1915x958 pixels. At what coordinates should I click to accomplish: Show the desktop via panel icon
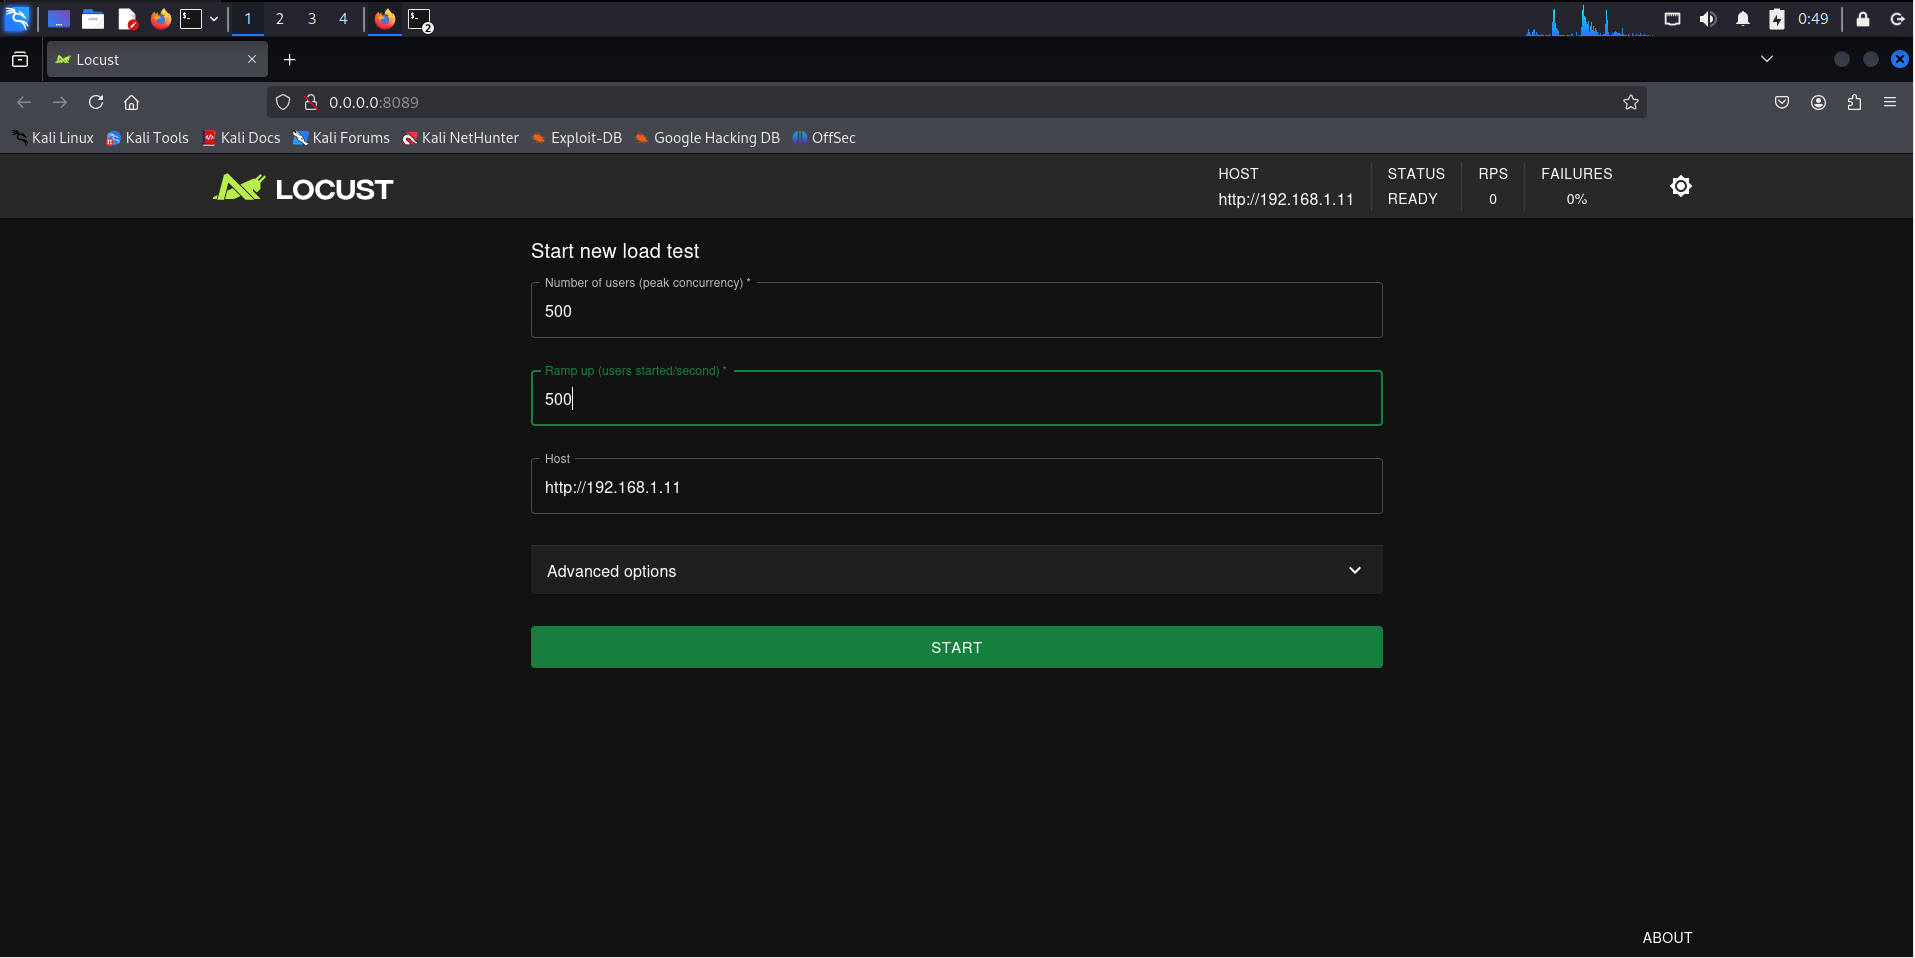tap(59, 18)
